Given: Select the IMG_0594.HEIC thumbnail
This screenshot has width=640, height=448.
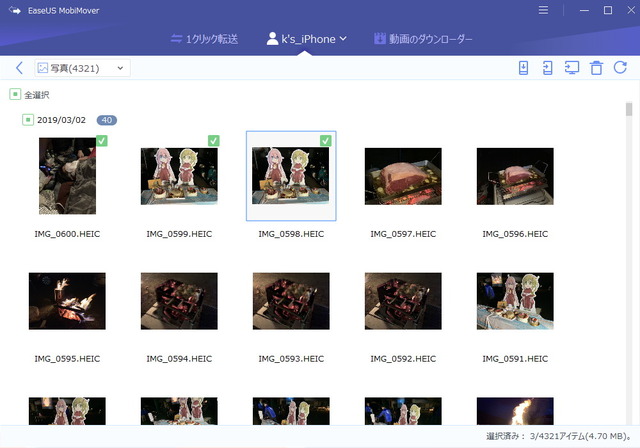Looking at the screenshot, I should point(179,301).
